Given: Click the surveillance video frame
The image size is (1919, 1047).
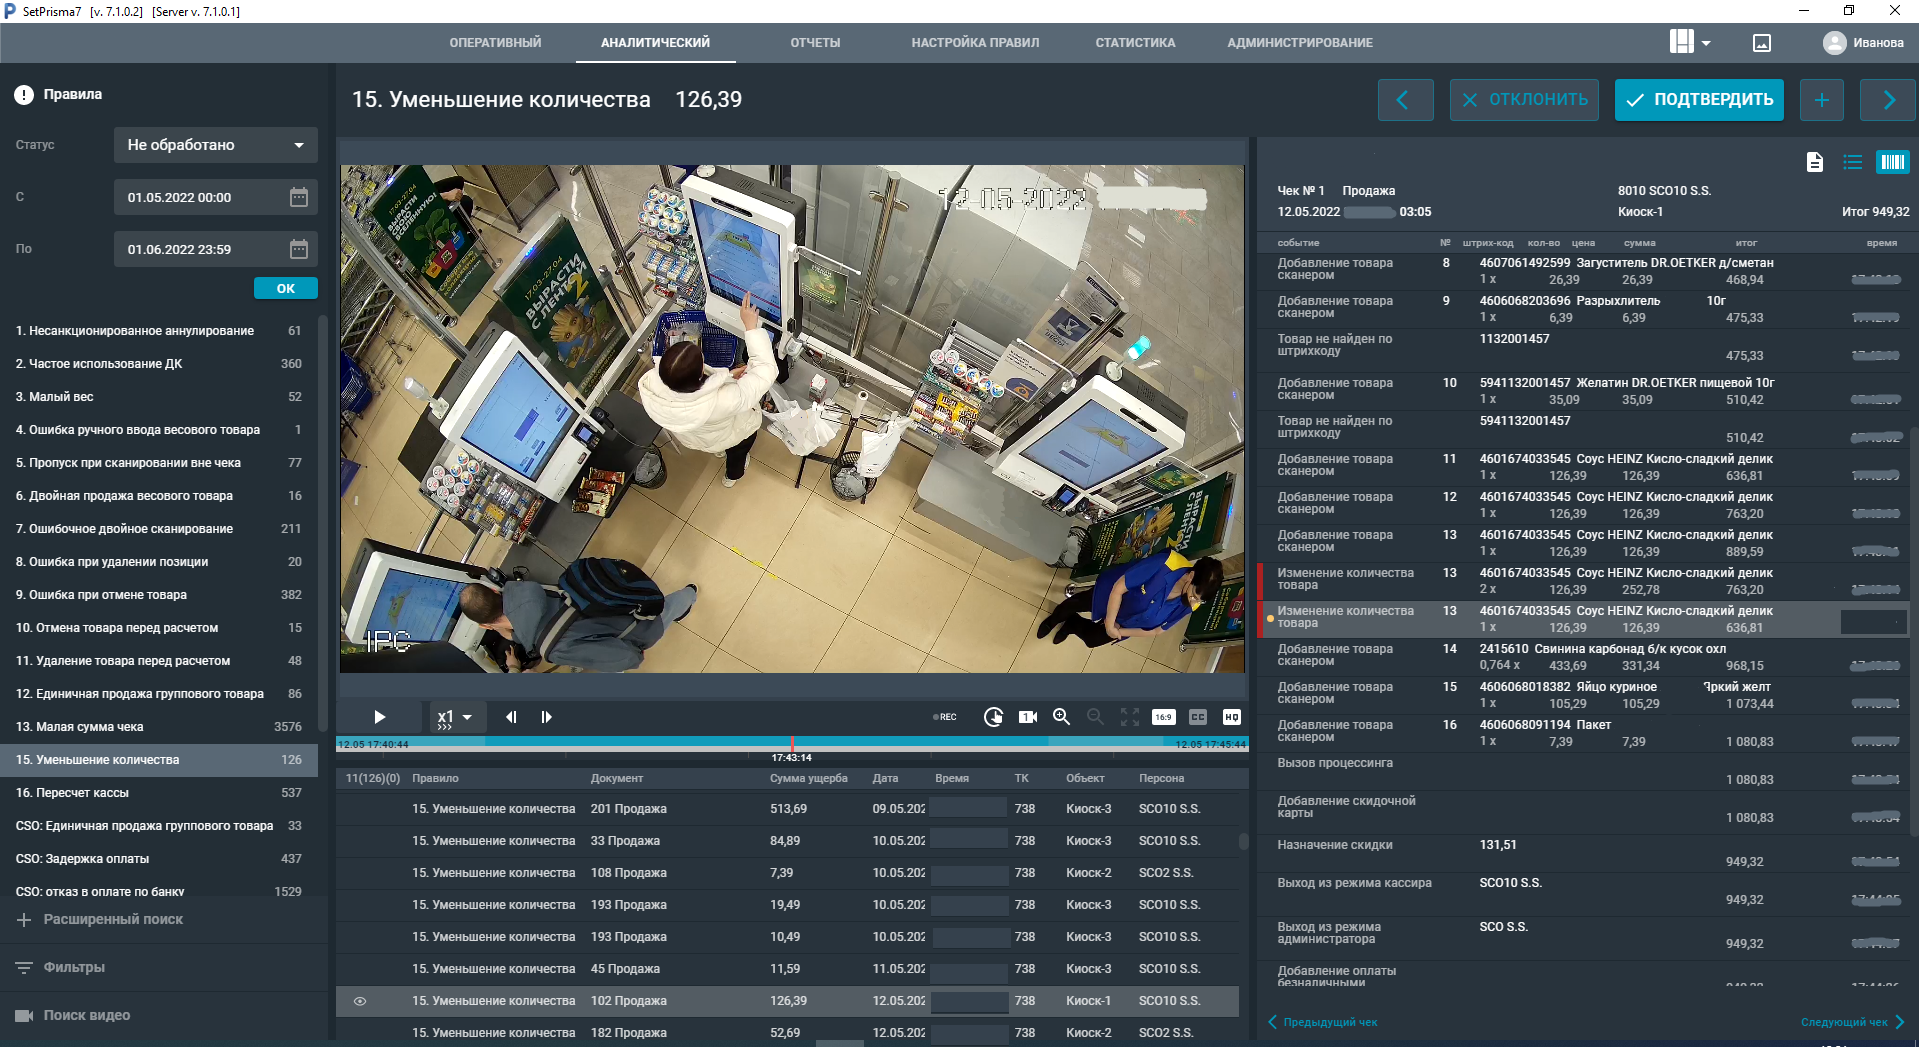Looking at the screenshot, I should [x=792, y=418].
